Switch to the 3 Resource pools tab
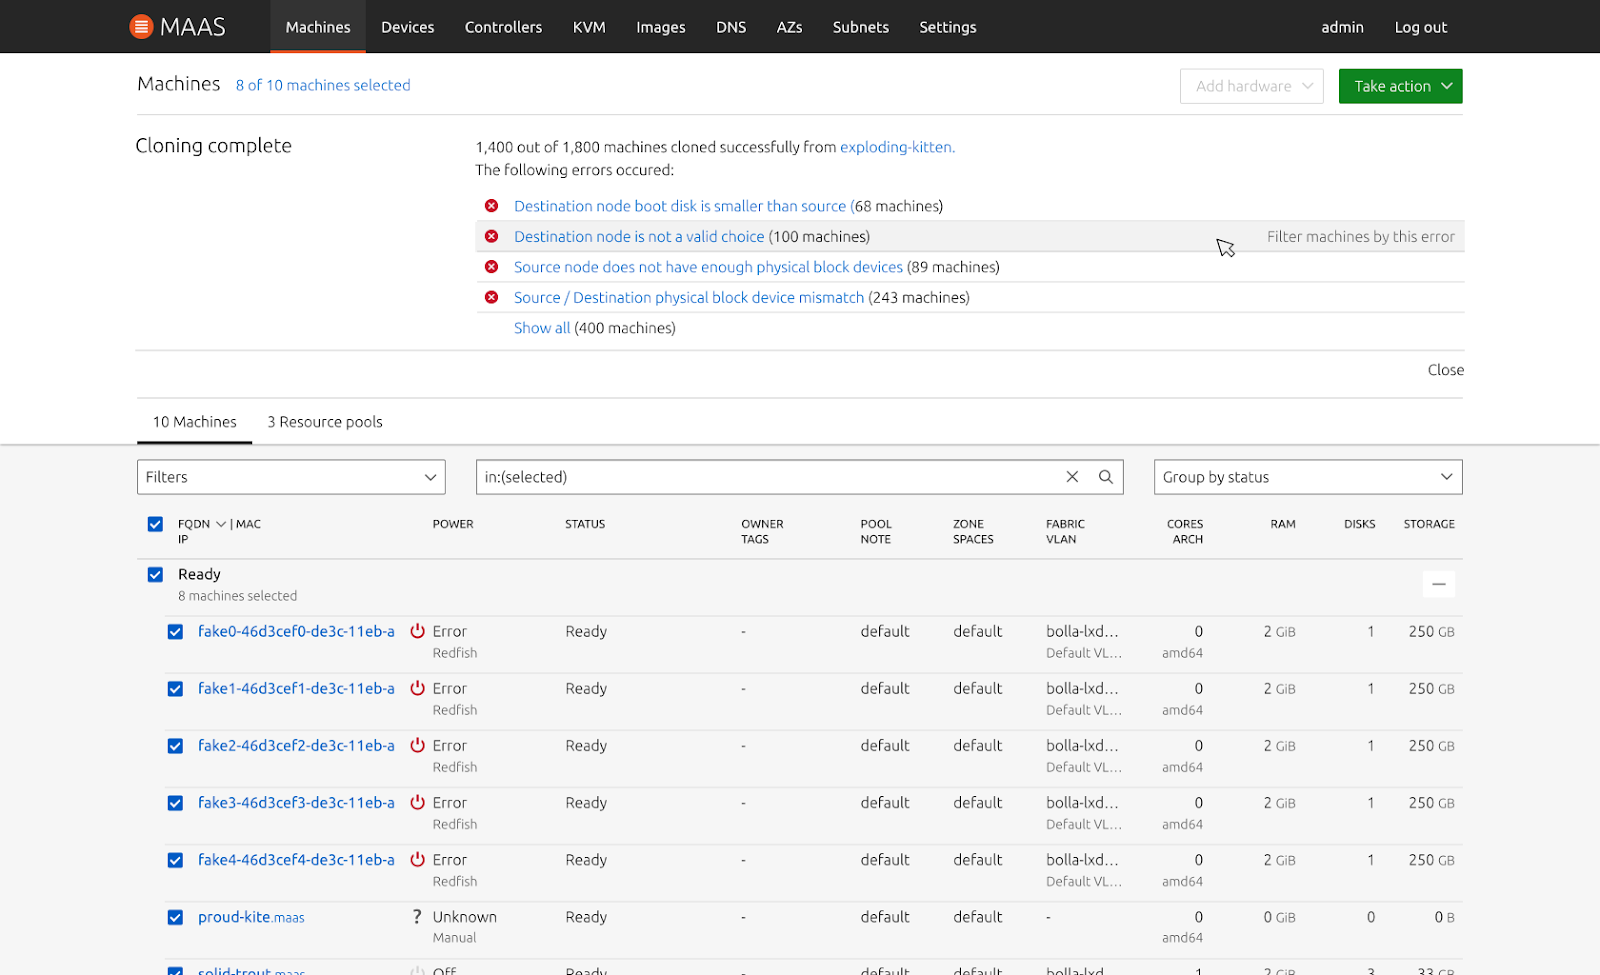This screenshot has width=1600, height=975. tap(325, 422)
